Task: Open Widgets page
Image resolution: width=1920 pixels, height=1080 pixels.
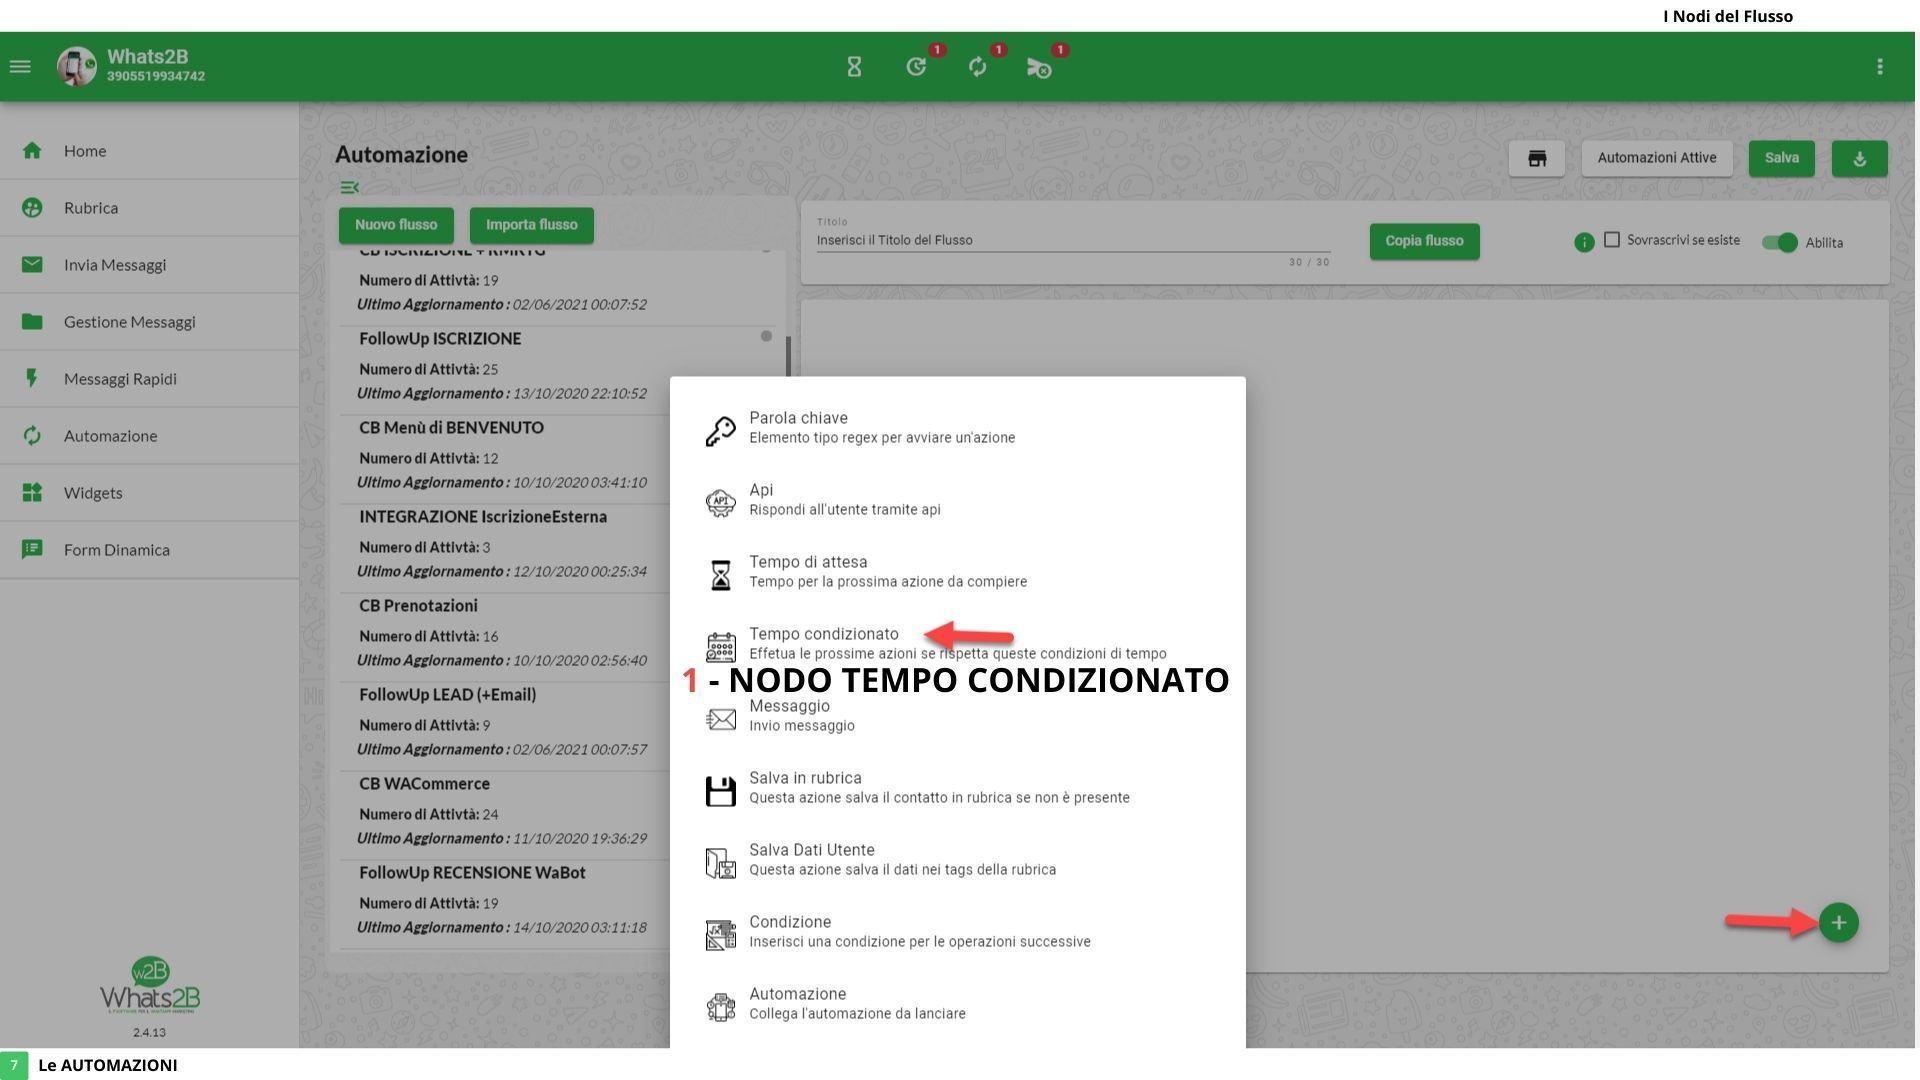Action: (150, 493)
